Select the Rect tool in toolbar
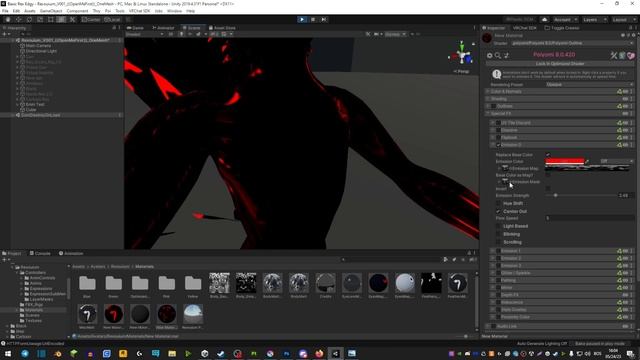This screenshot has width=640, height=360. [51, 19]
